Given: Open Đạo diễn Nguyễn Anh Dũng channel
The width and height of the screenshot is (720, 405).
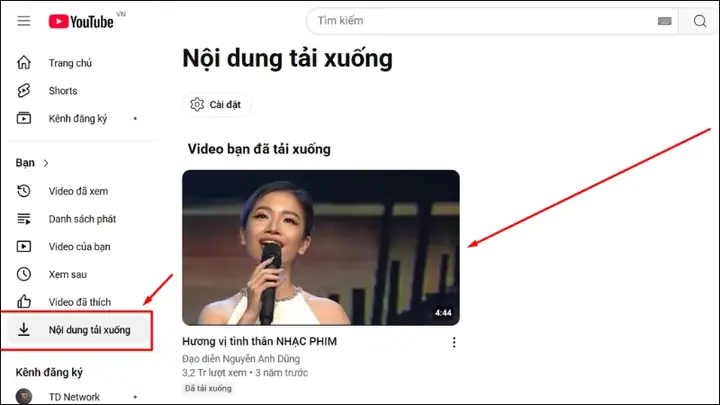Looking at the screenshot, I should [241, 359].
